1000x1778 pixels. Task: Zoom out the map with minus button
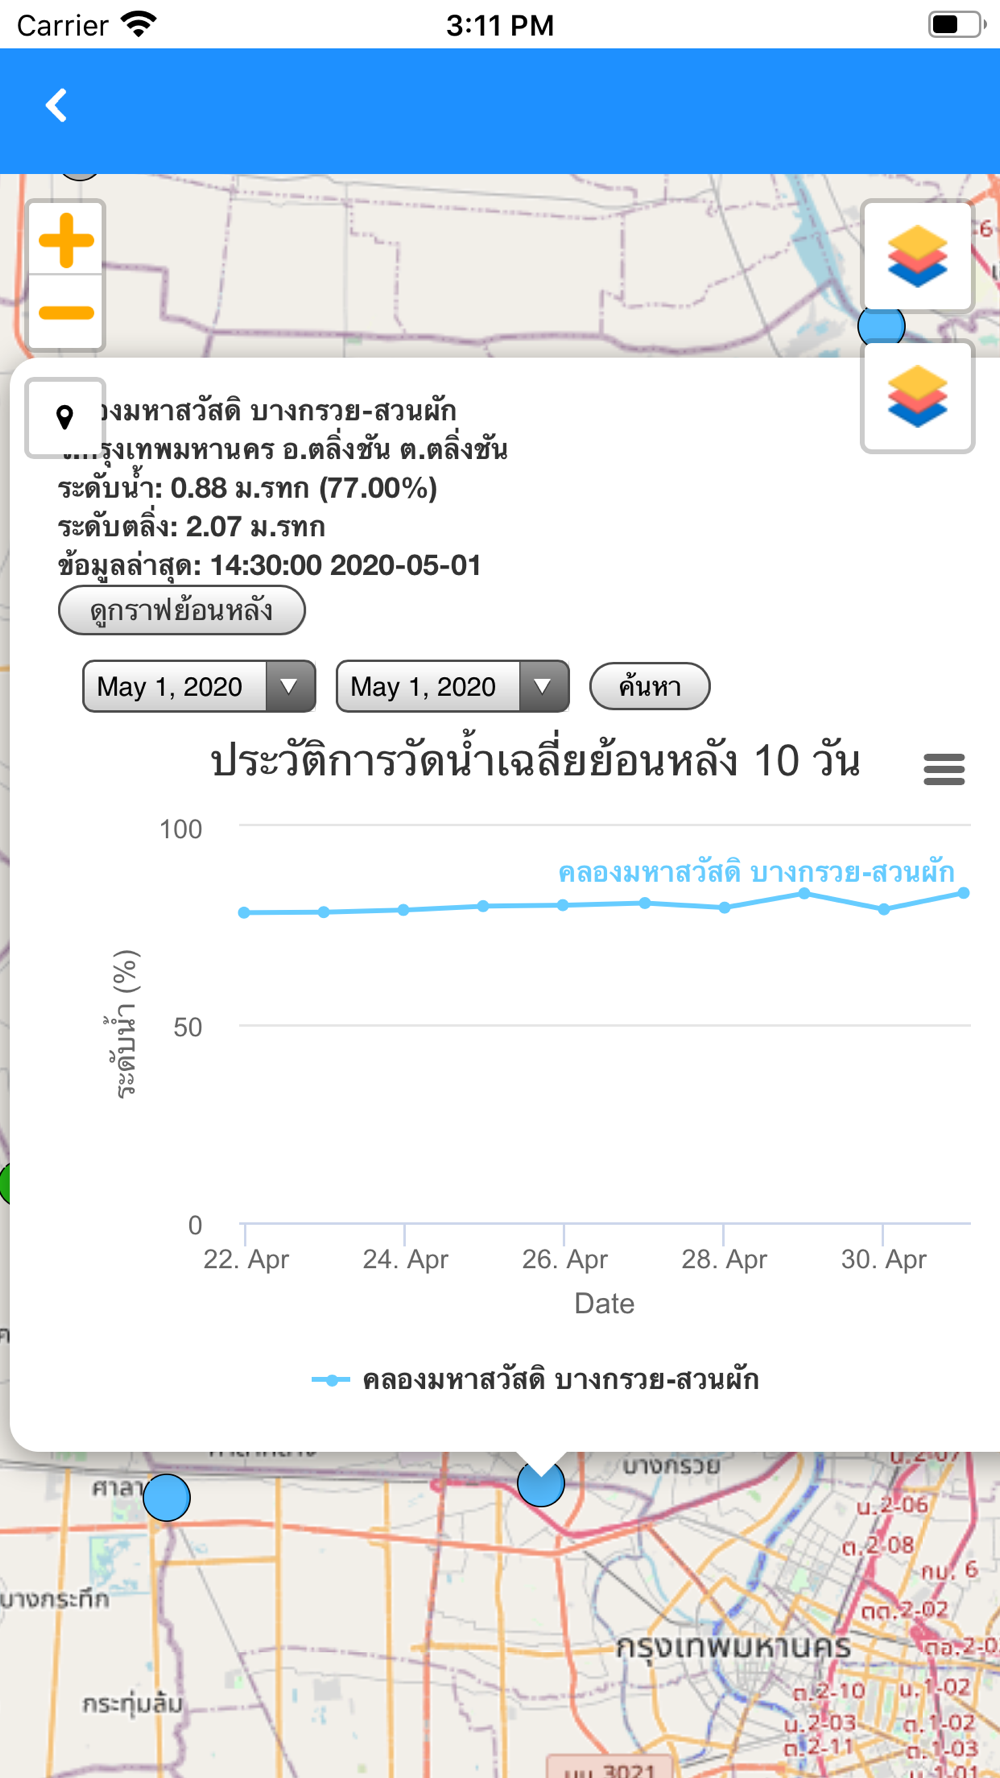66,314
